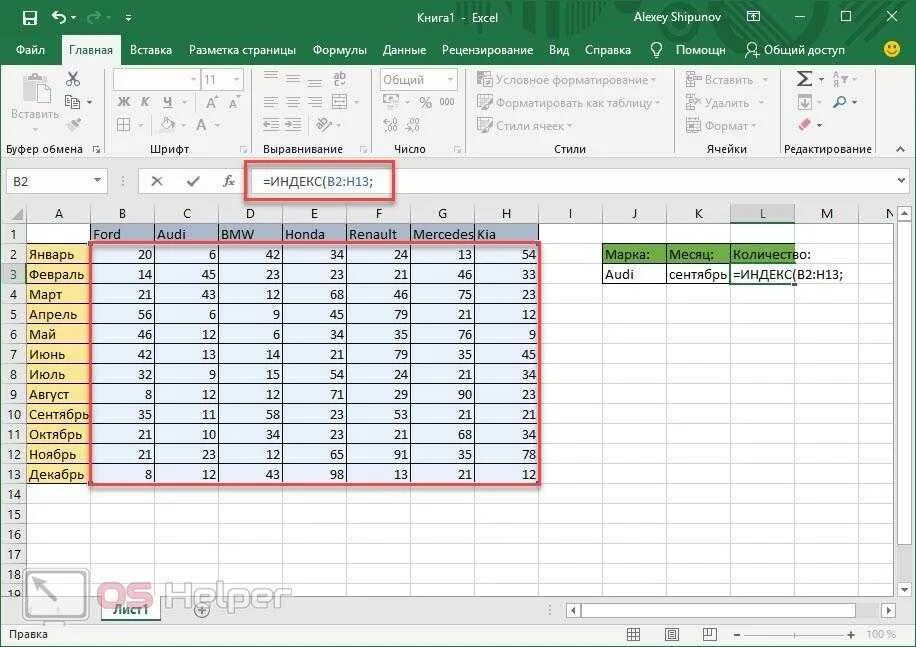Click the Wrap Text icon

[339, 79]
